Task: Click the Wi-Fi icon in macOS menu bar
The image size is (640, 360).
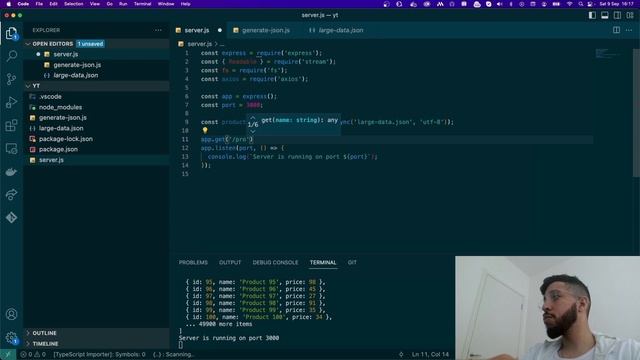Action: (569, 4)
